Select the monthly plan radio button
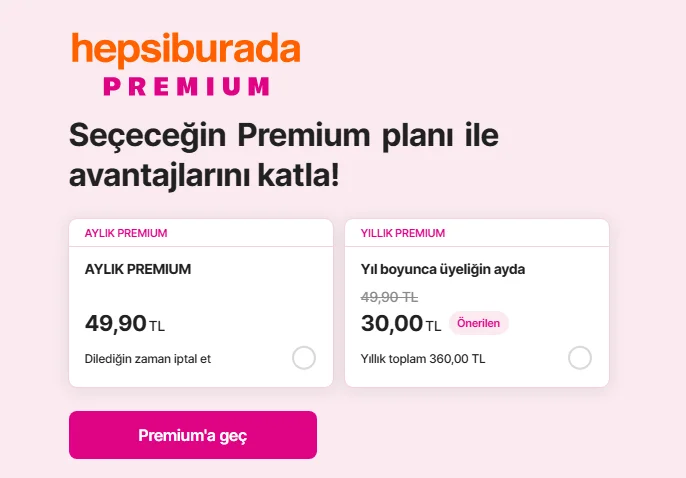Screen dimensions: 686x478 tap(304, 358)
